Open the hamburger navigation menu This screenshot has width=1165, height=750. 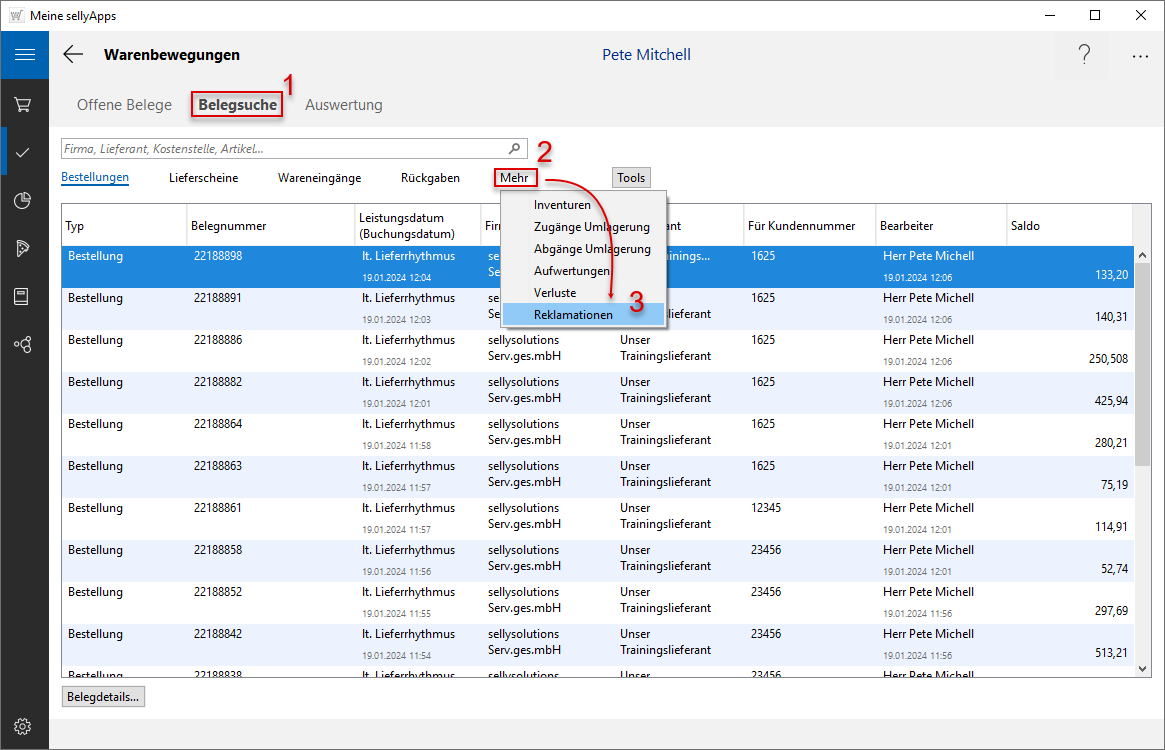click(24, 55)
